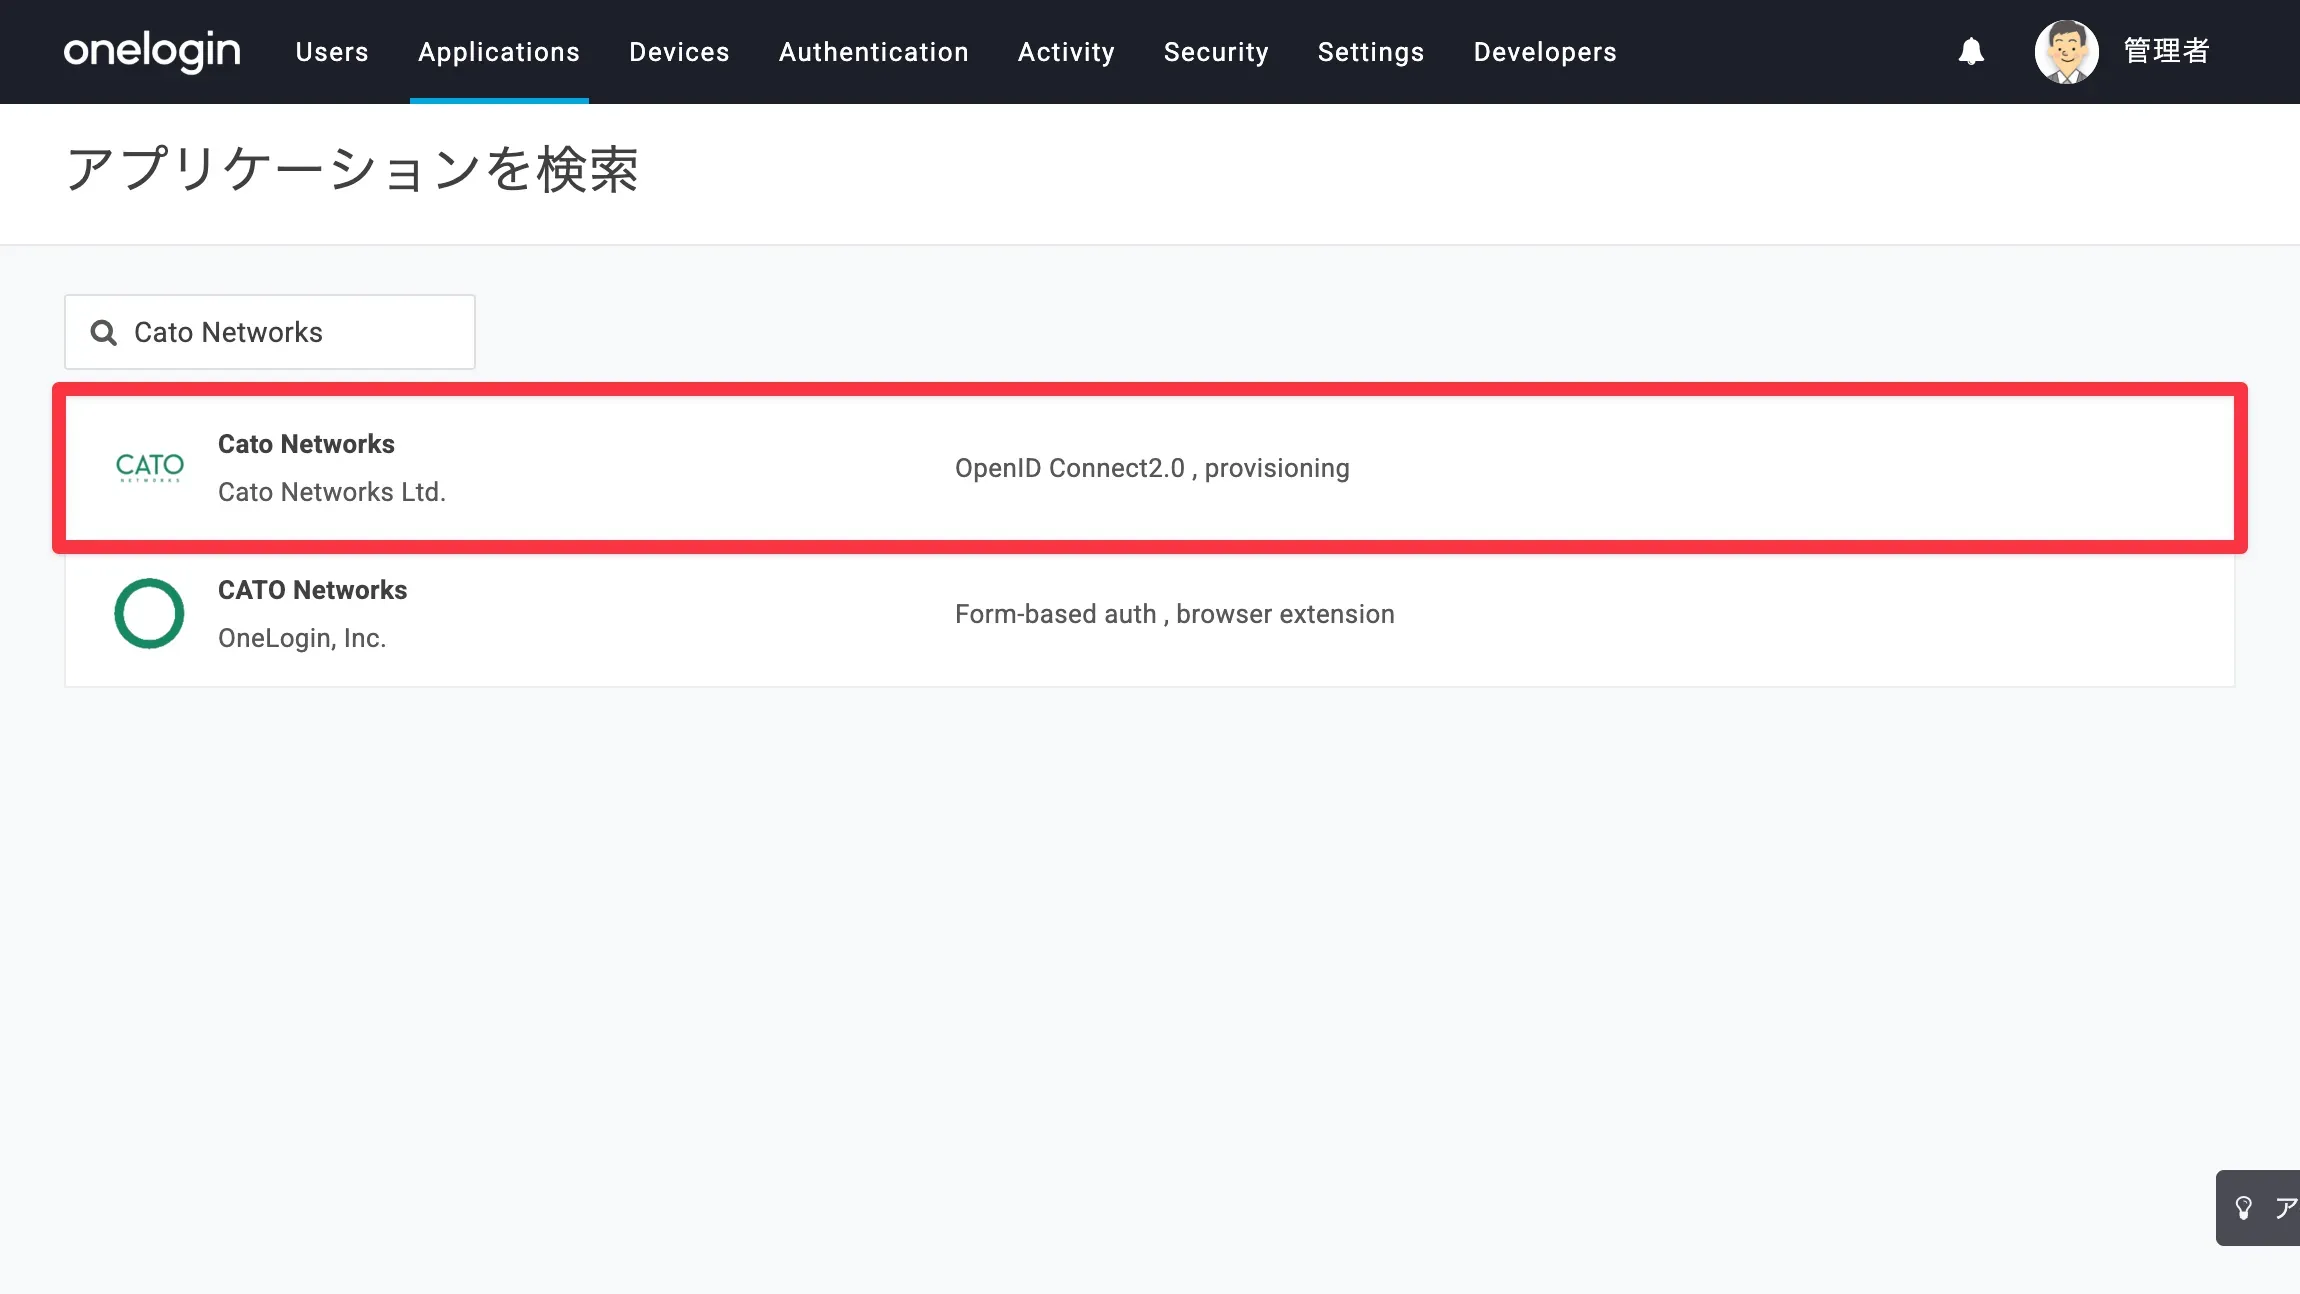This screenshot has height=1294, width=2300.
Task: Open the Authentication menu
Action: pos(873,52)
